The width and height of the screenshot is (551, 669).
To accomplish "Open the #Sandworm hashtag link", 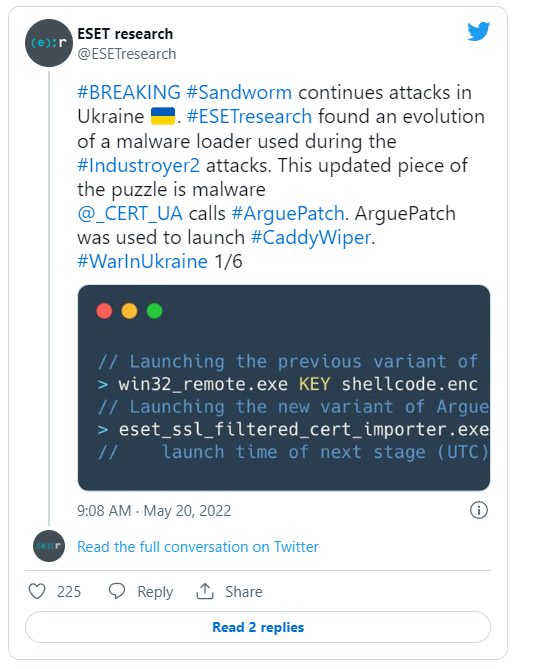I will point(239,92).
